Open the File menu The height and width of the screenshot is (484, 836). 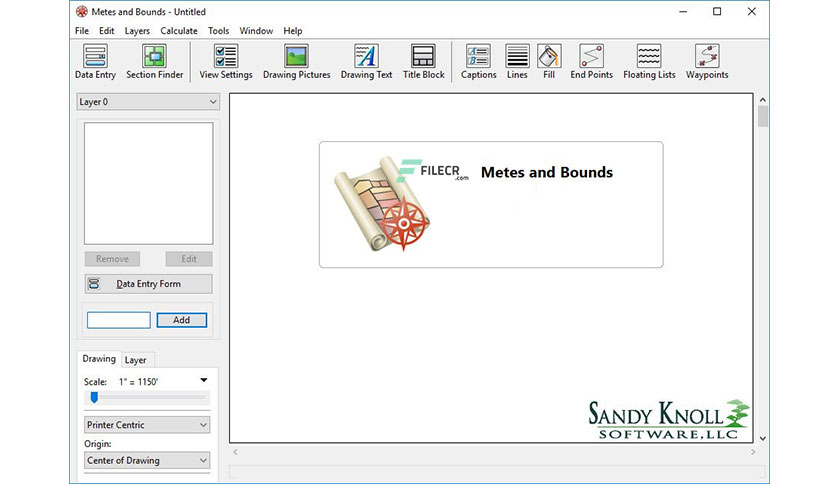click(x=82, y=31)
